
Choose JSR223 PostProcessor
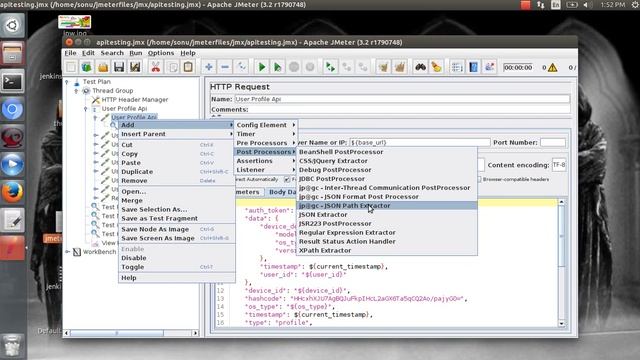(387, 224)
